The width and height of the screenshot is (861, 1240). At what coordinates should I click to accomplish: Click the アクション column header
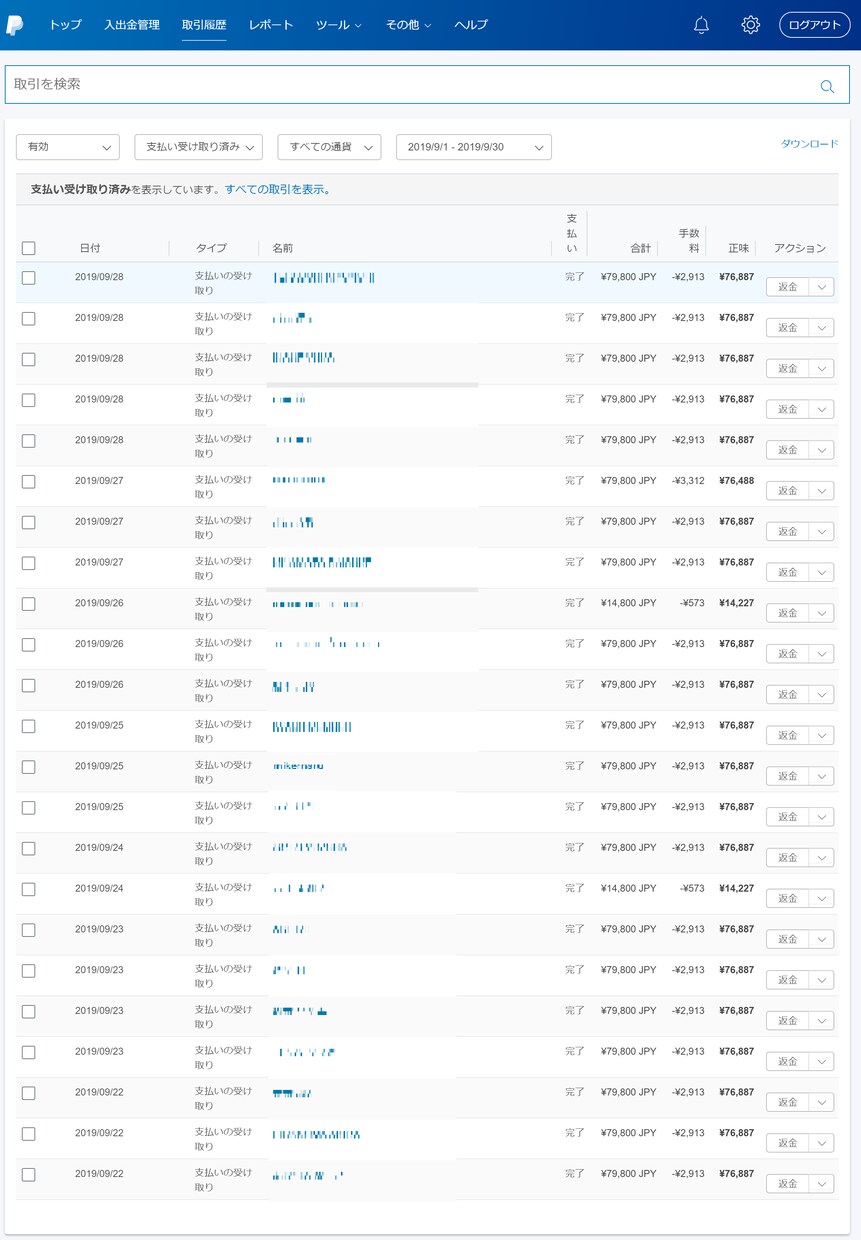pyautogui.click(x=800, y=248)
